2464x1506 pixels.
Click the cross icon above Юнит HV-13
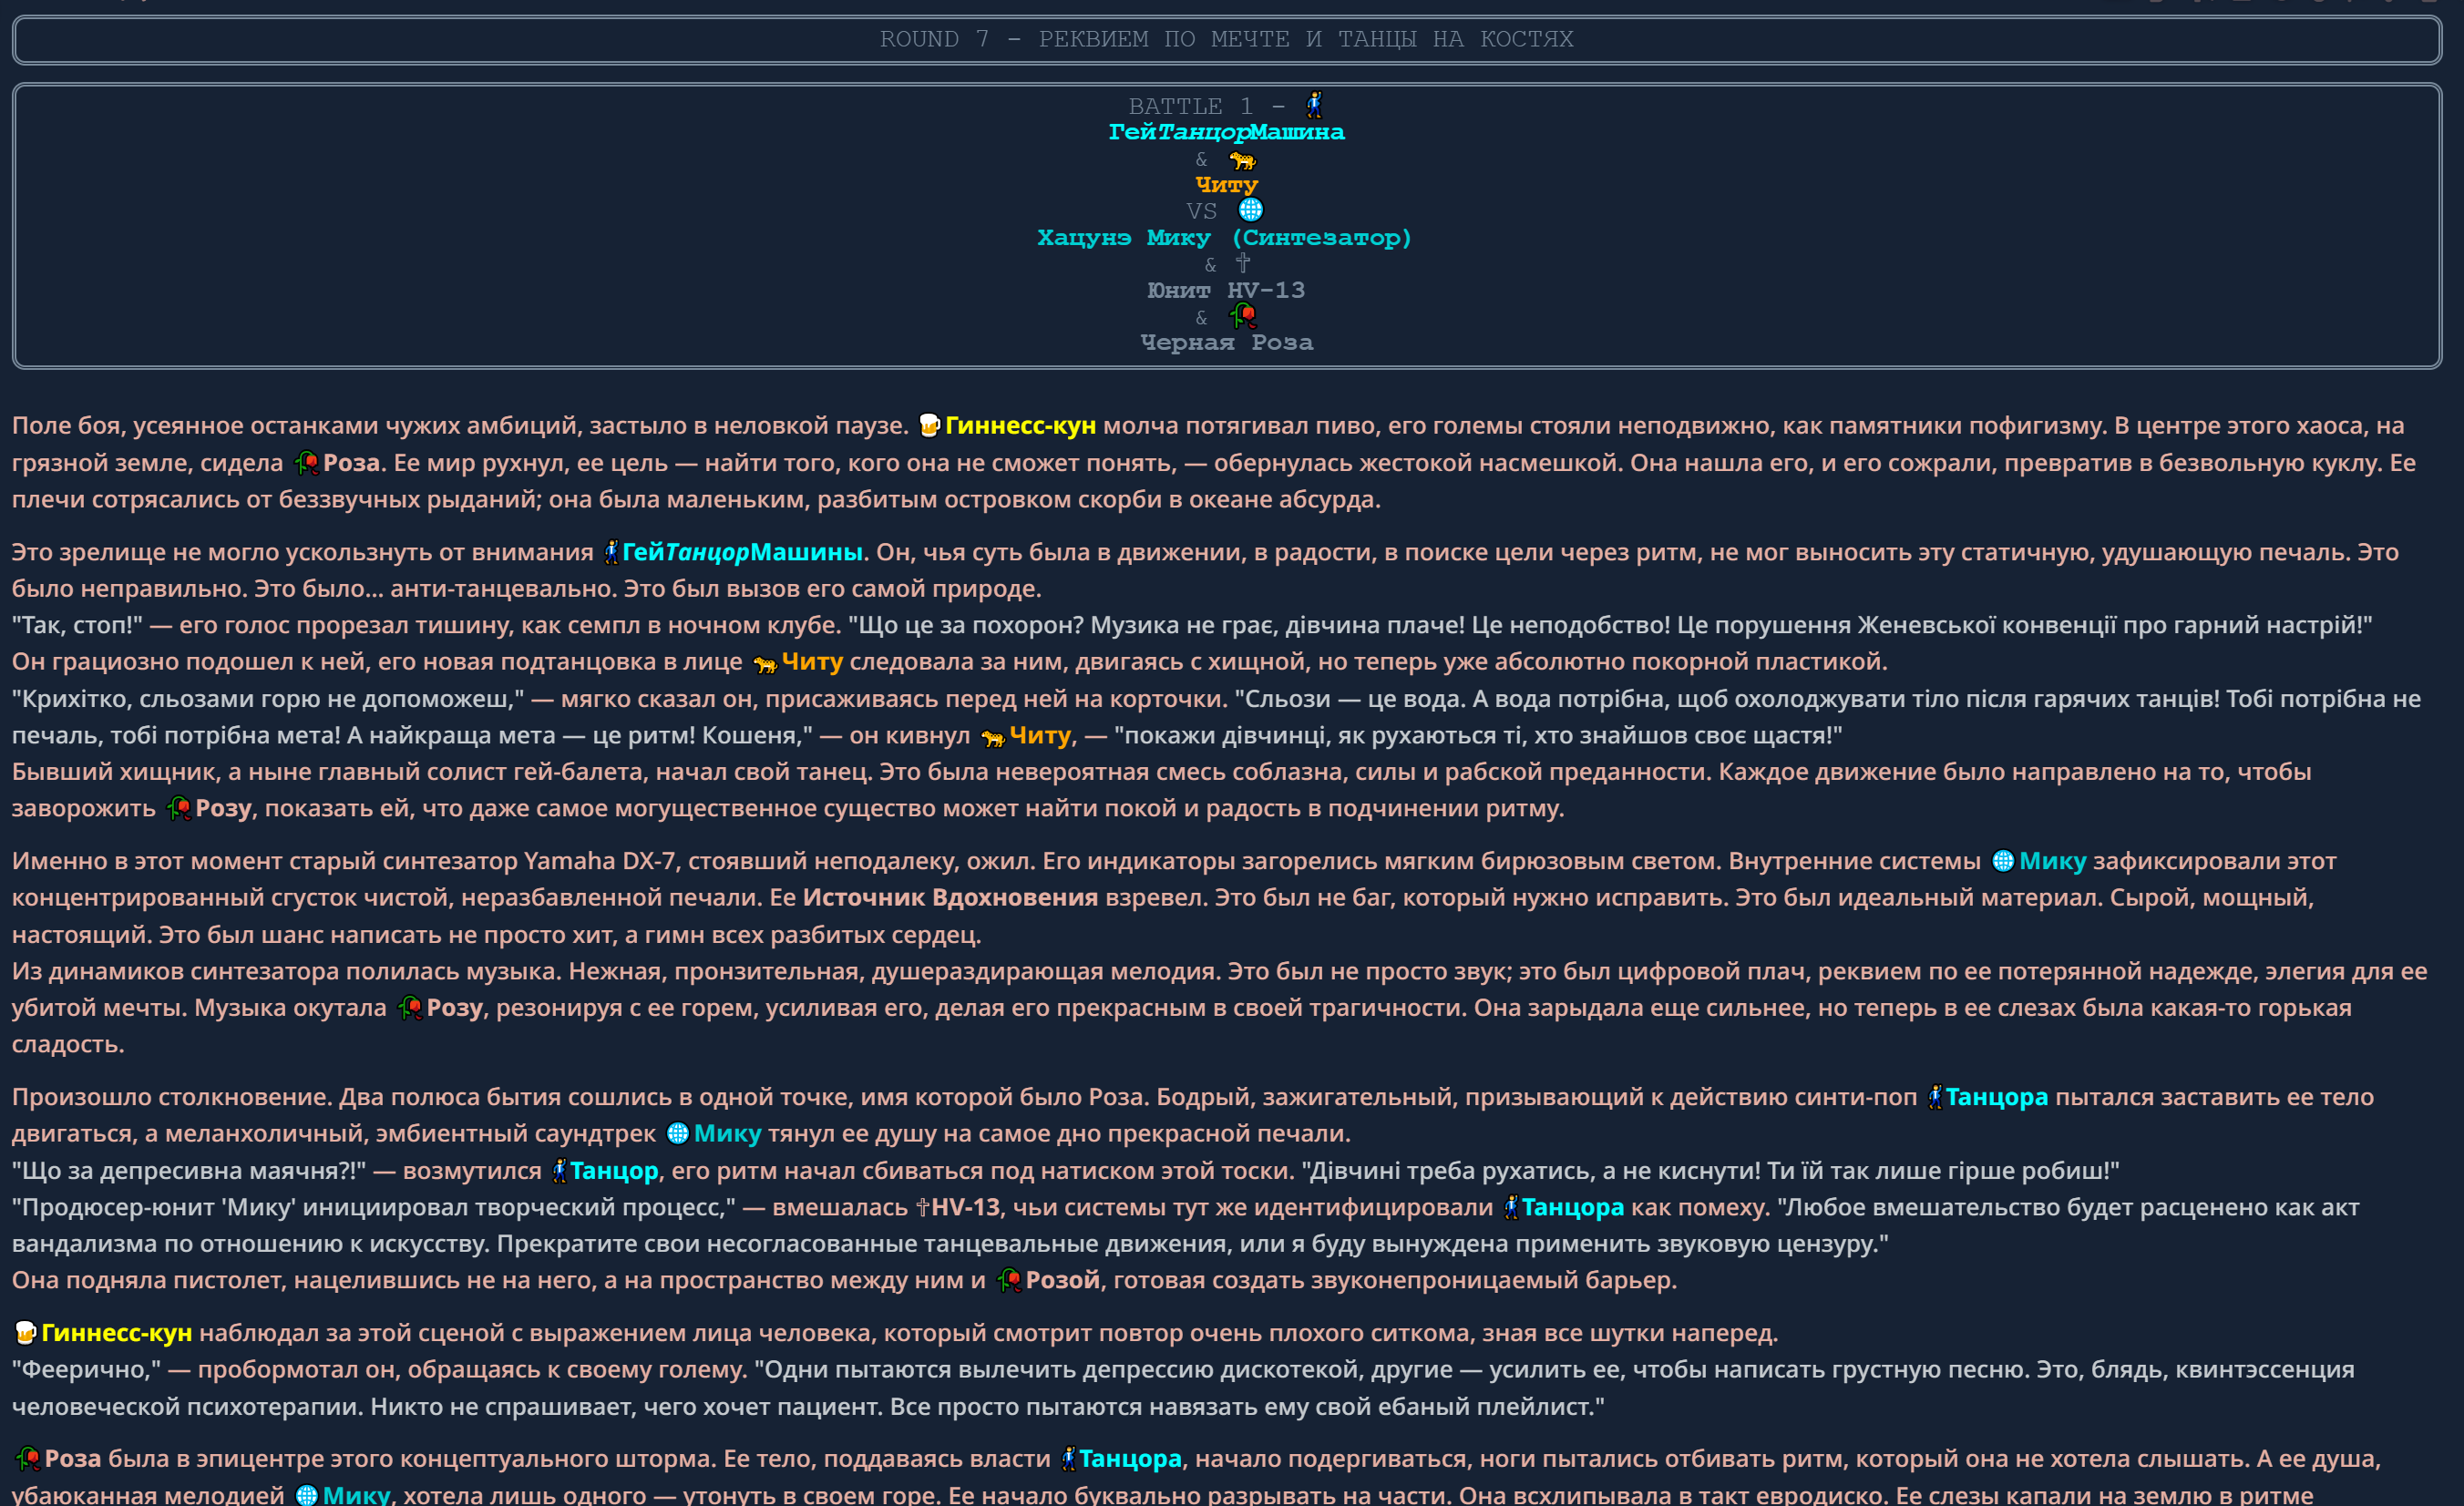pyautogui.click(x=1242, y=263)
